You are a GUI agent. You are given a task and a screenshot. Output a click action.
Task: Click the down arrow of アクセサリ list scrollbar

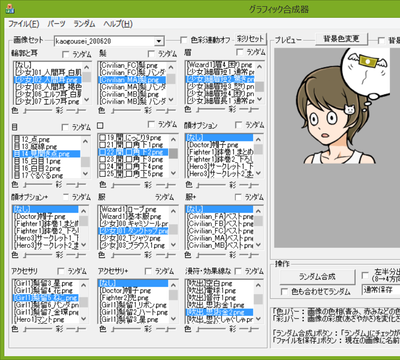tap(84, 318)
